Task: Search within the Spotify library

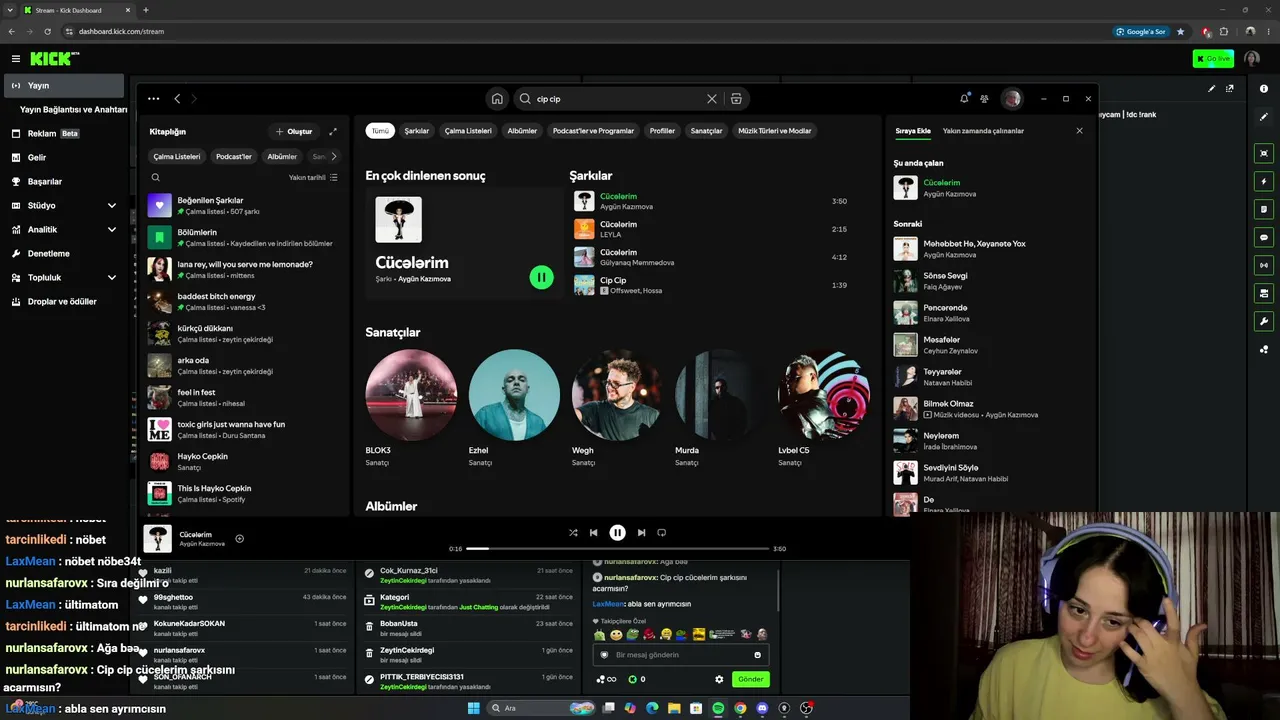Action: pos(155,177)
